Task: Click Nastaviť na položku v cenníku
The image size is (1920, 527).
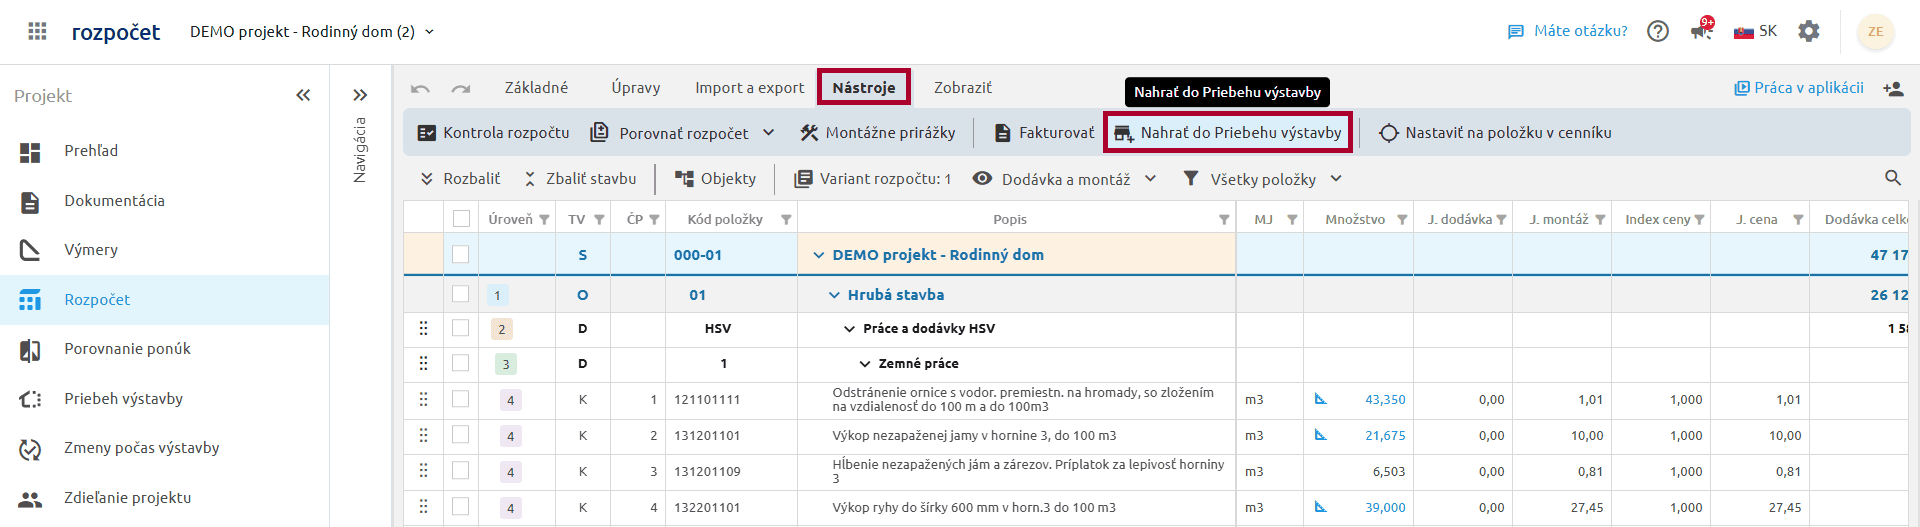Action: click(1495, 132)
